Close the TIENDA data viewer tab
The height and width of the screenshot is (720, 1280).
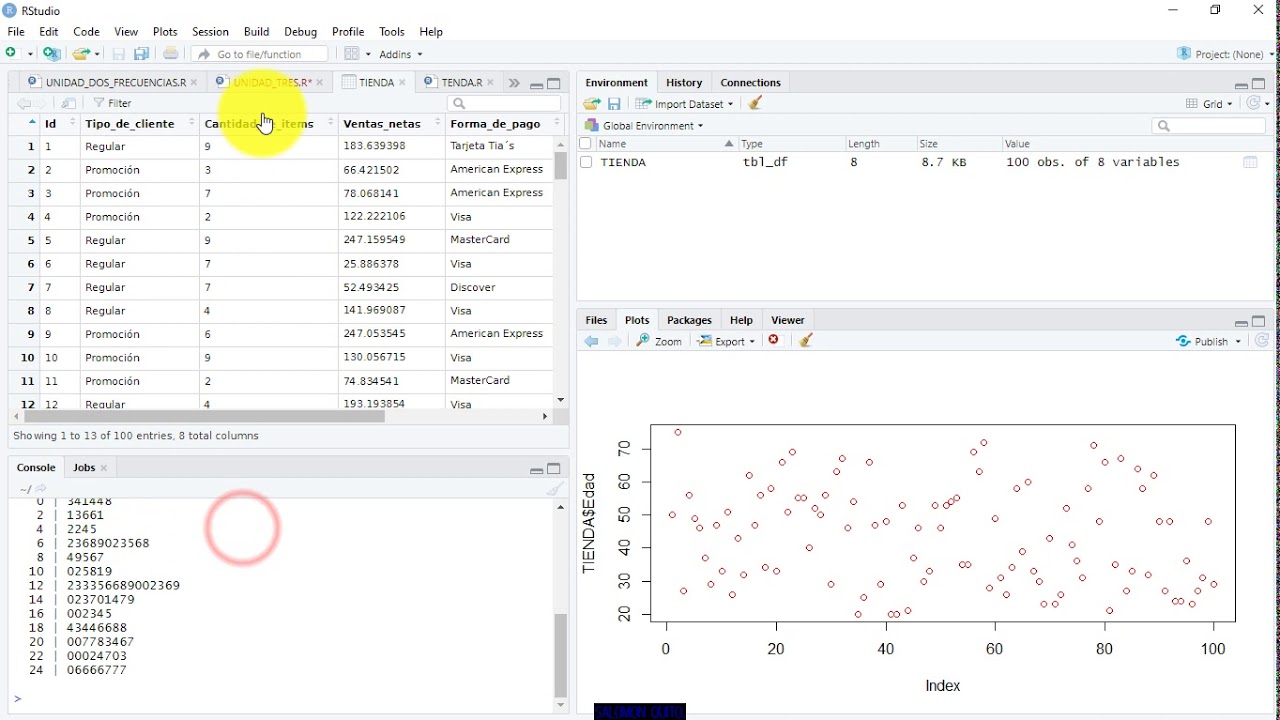tap(402, 83)
